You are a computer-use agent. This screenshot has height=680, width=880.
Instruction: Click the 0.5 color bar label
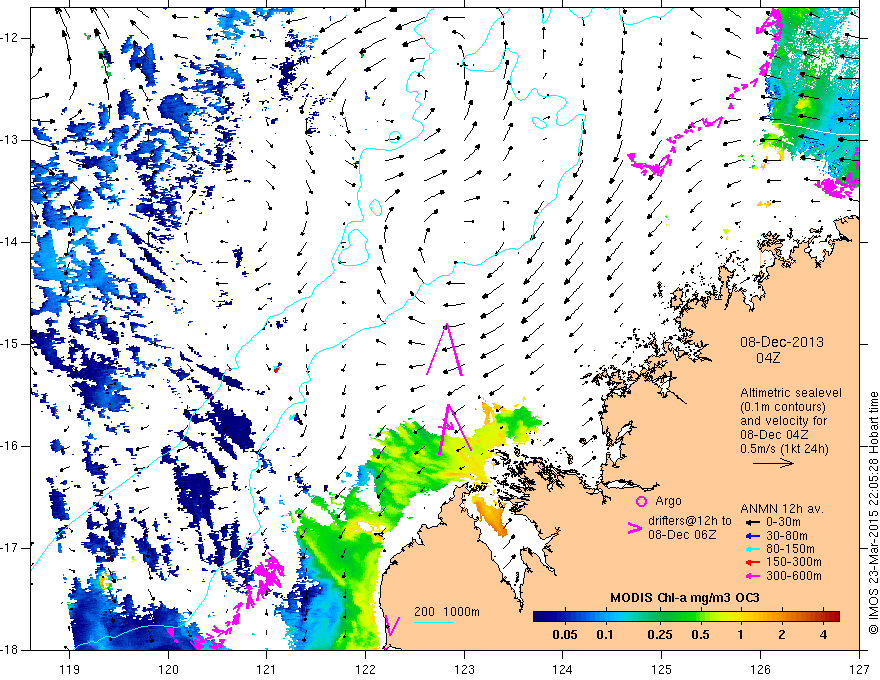(x=700, y=635)
